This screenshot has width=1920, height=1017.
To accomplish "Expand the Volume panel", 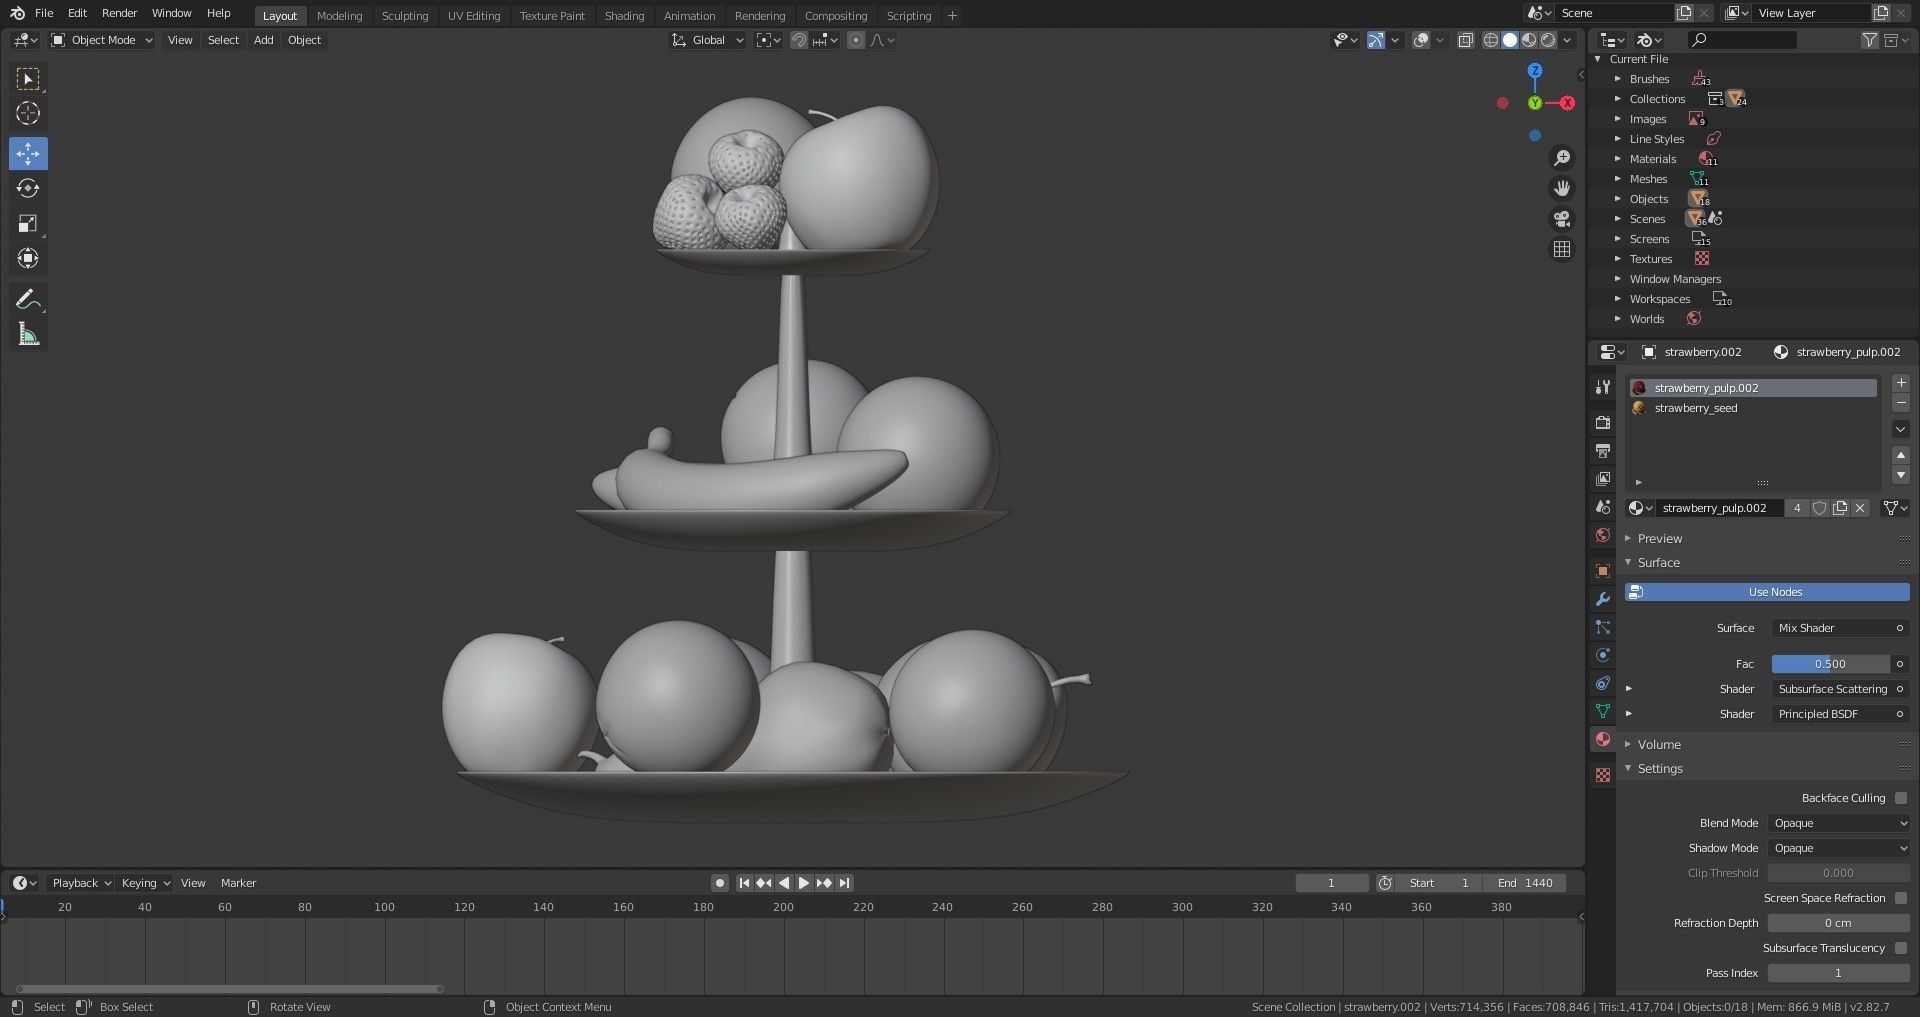I will pyautogui.click(x=1660, y=744).
